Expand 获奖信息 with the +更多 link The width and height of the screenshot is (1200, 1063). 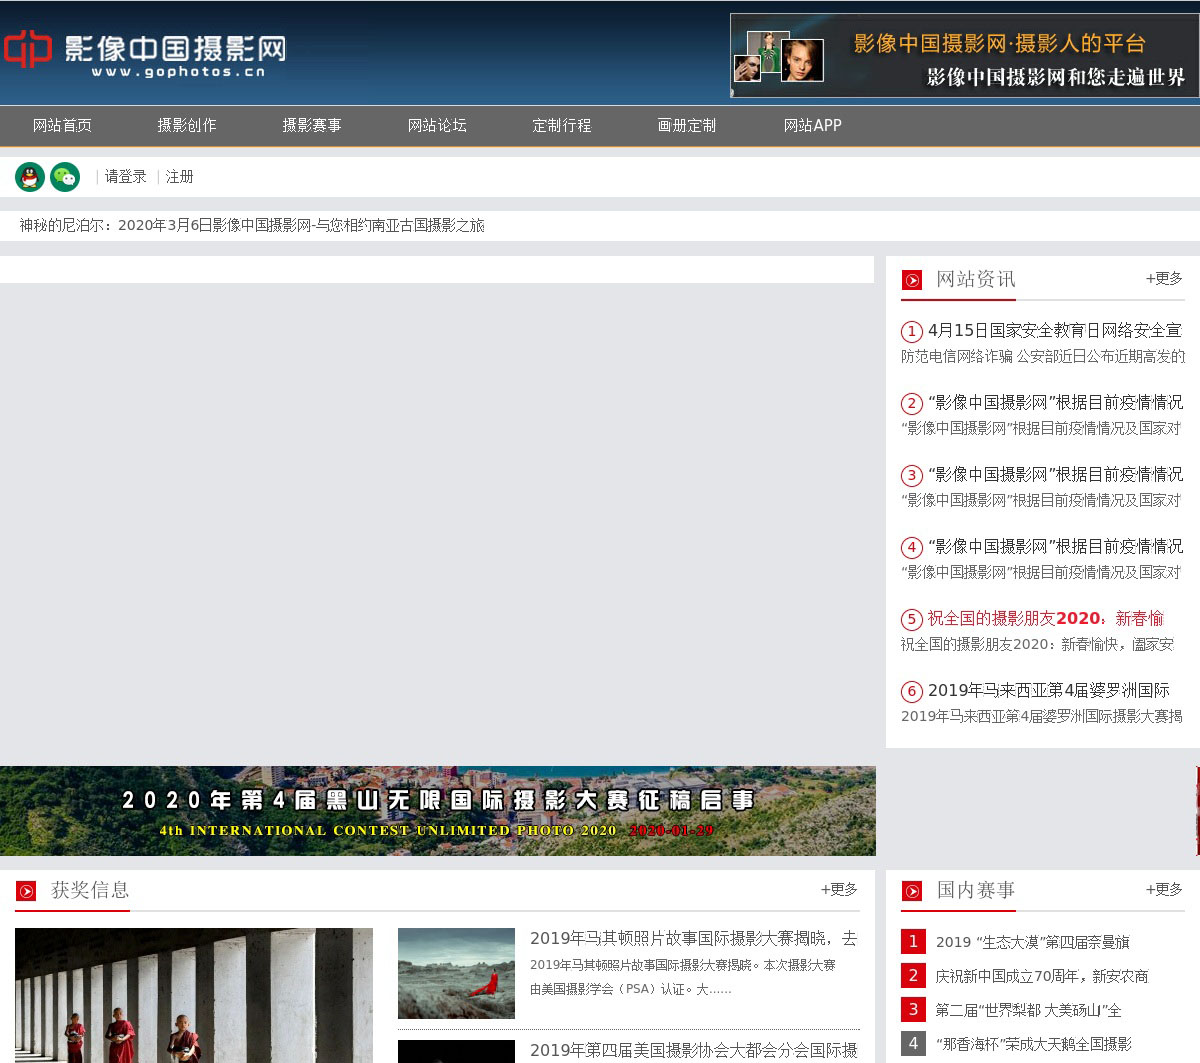point(838,890)
